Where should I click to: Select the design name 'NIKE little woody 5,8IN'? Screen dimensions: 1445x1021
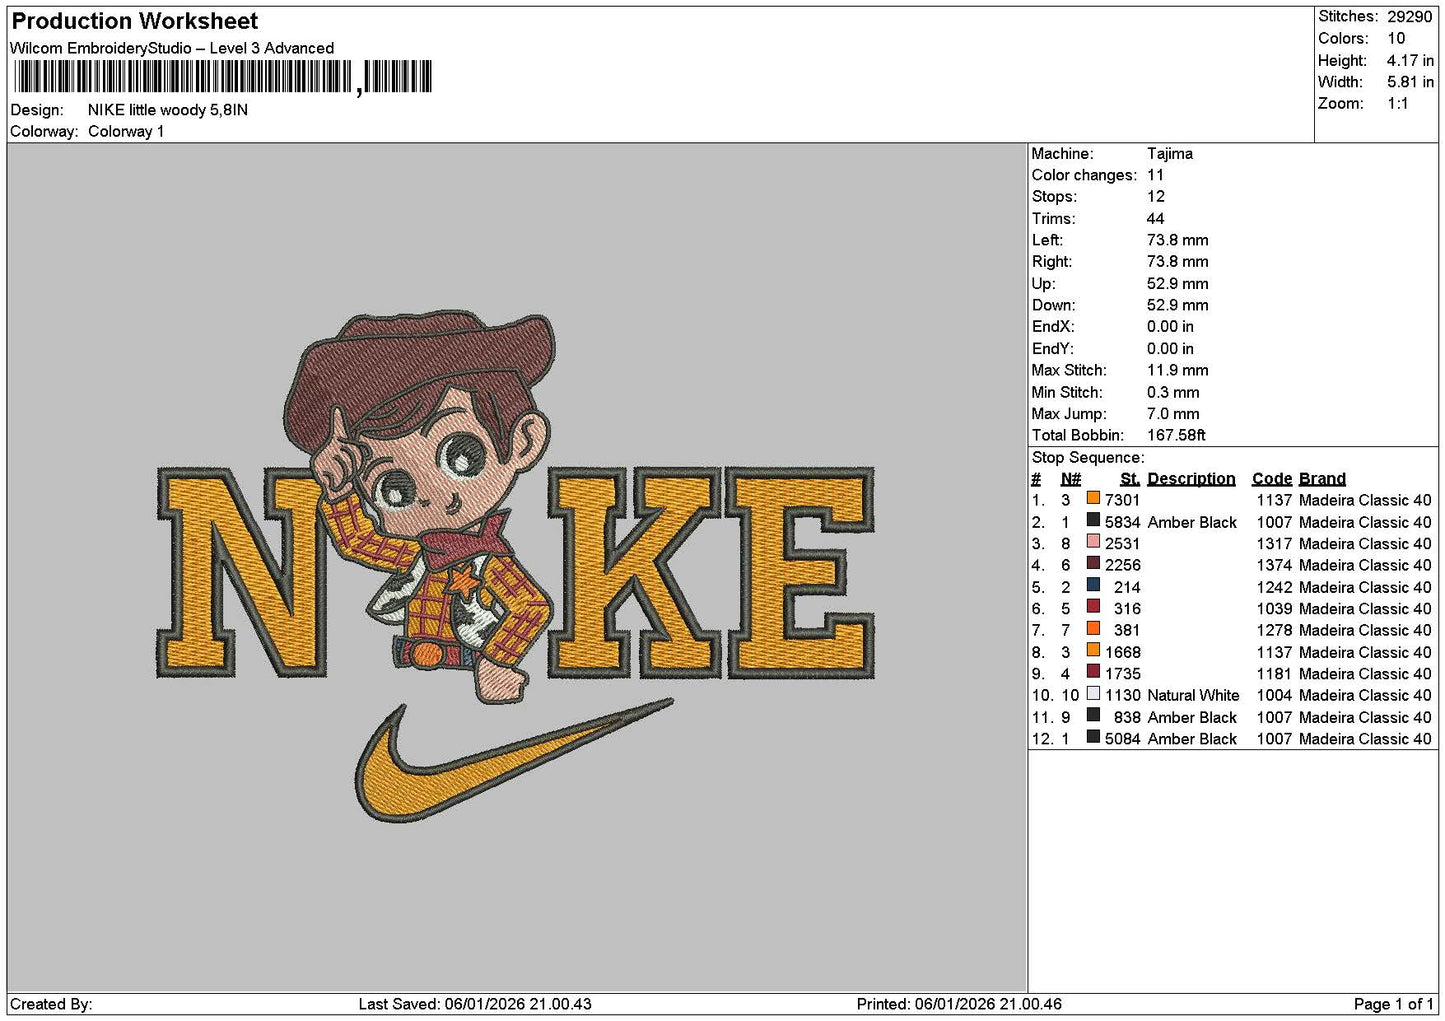[x=168, y=110]
